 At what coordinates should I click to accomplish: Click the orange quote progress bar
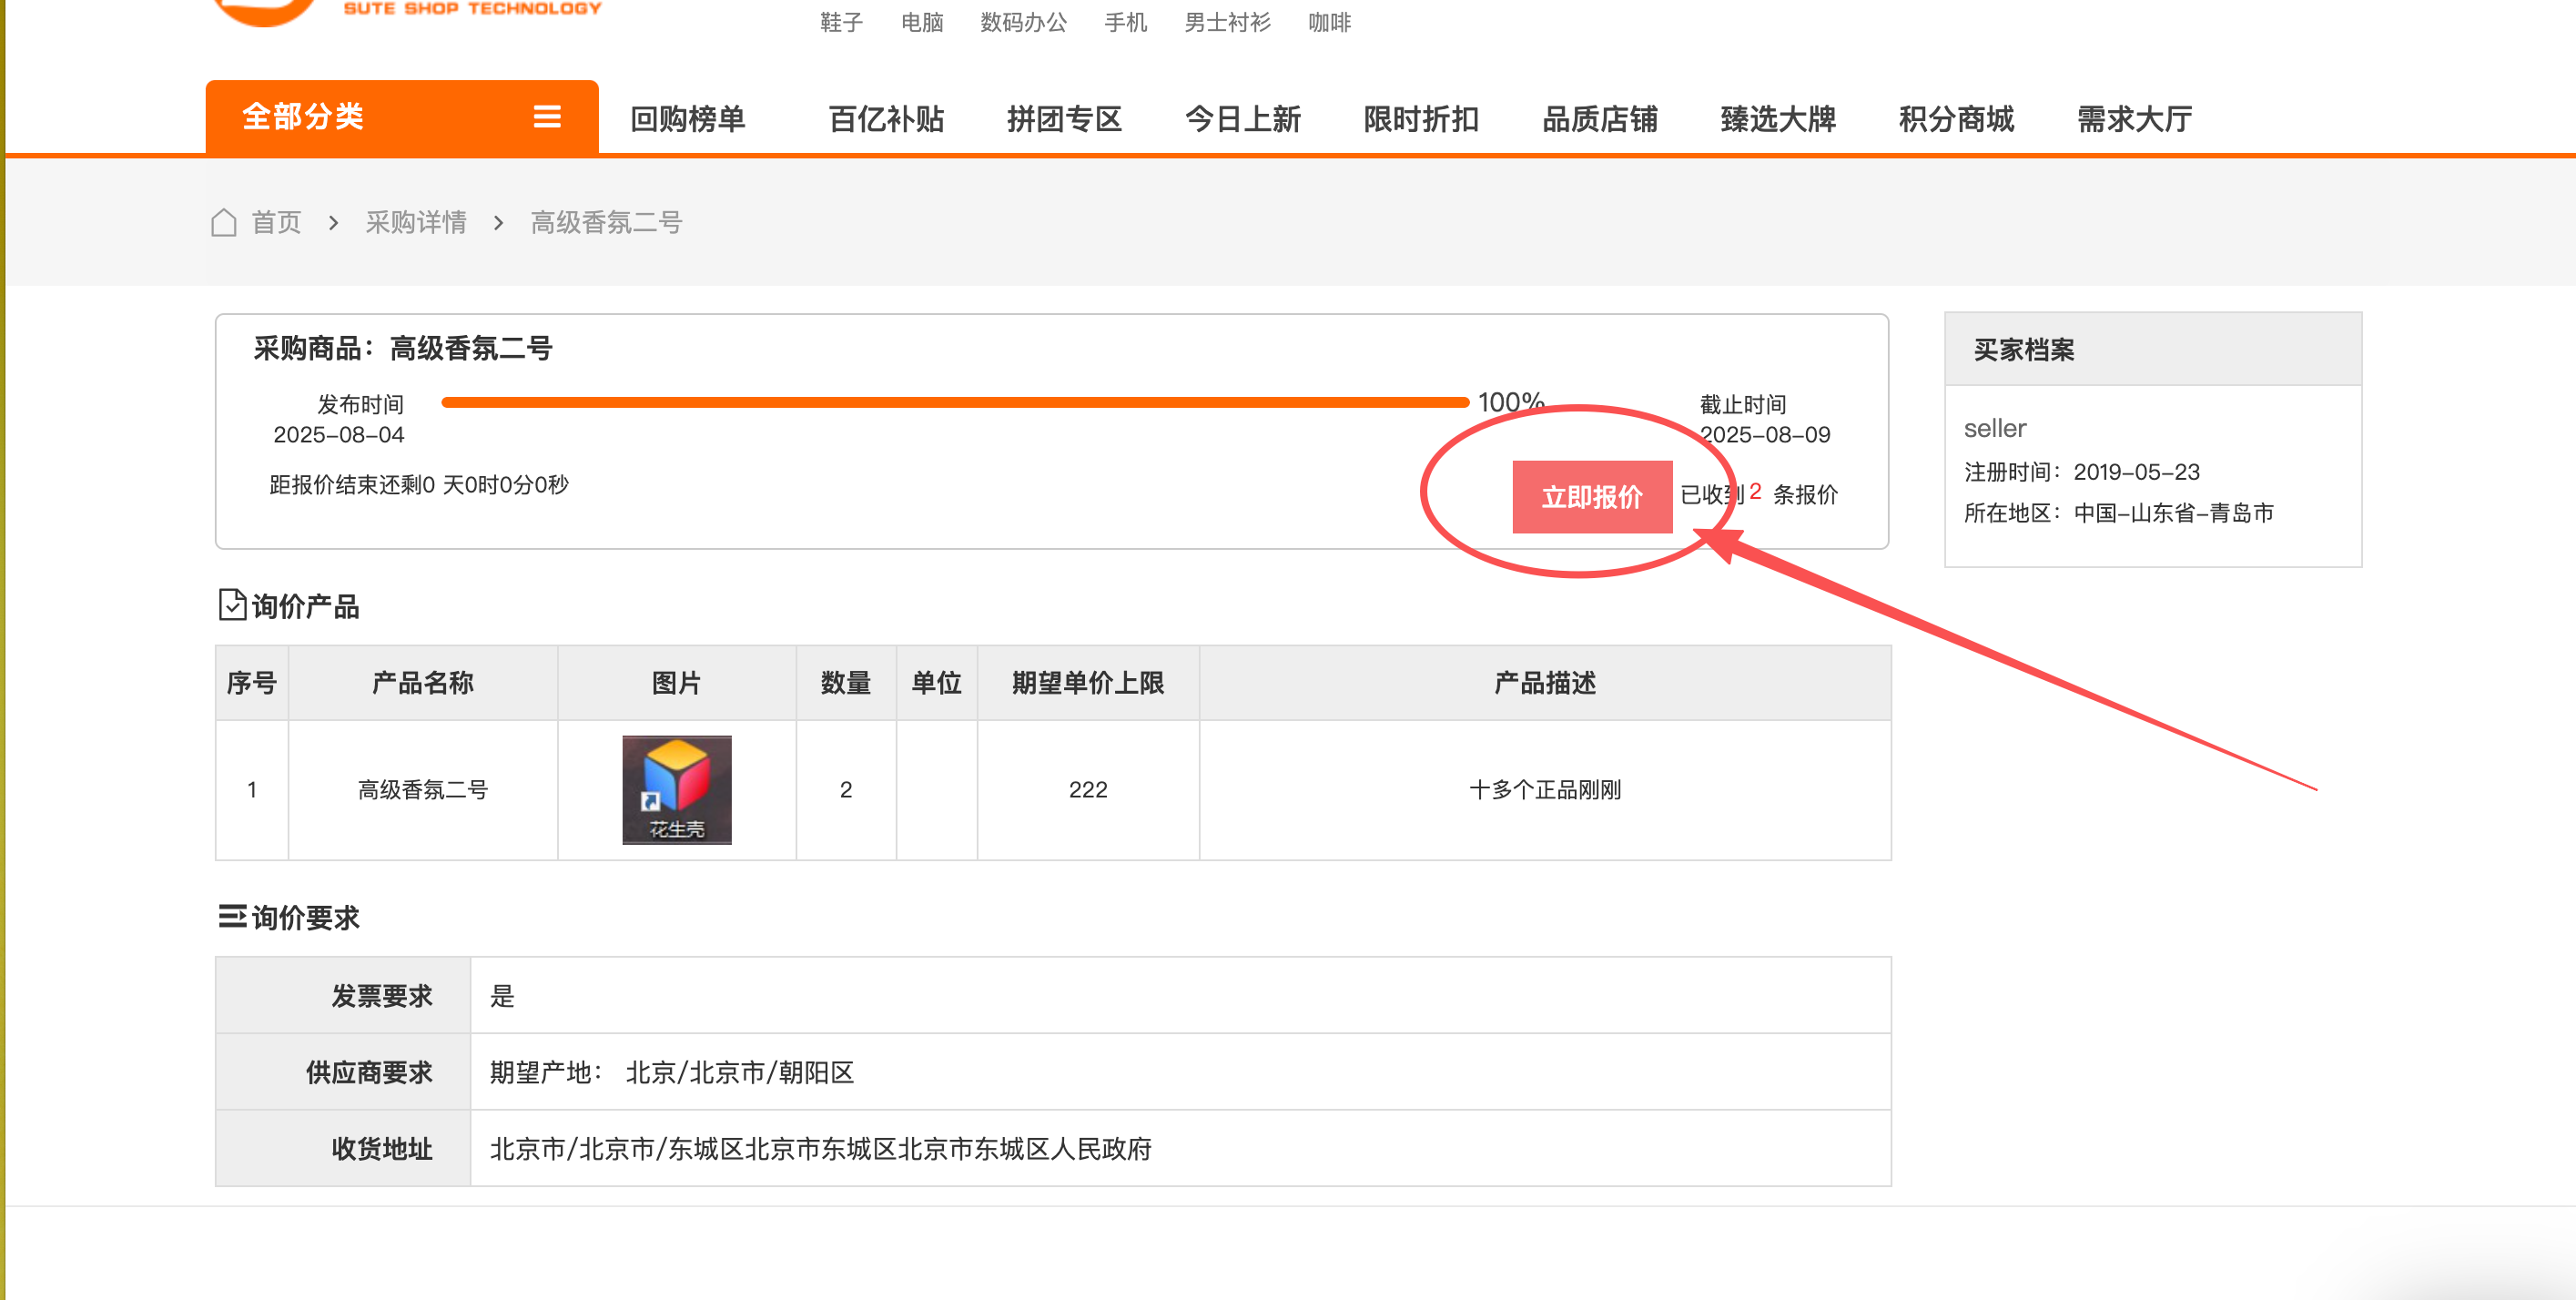[954, 402]
